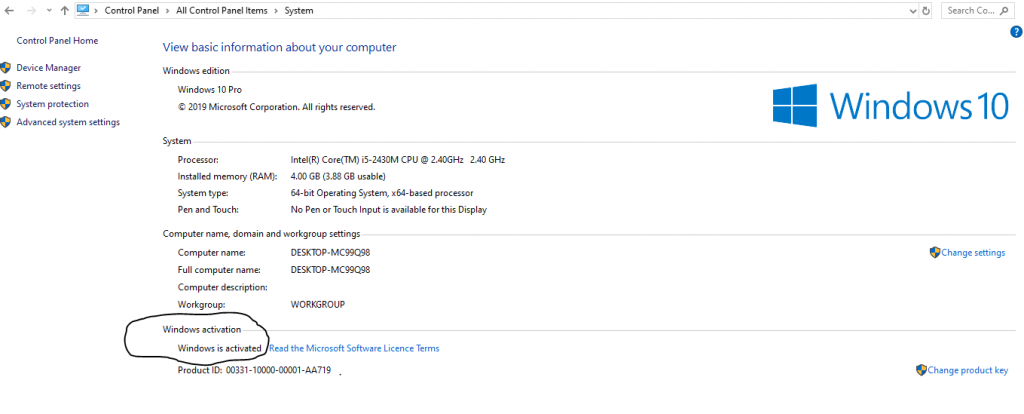The height and width of the screenshot is (414, 1024).
Task: Click the 2019 Microsoft Corporation copyright text
Action: (x=276, y=106)
